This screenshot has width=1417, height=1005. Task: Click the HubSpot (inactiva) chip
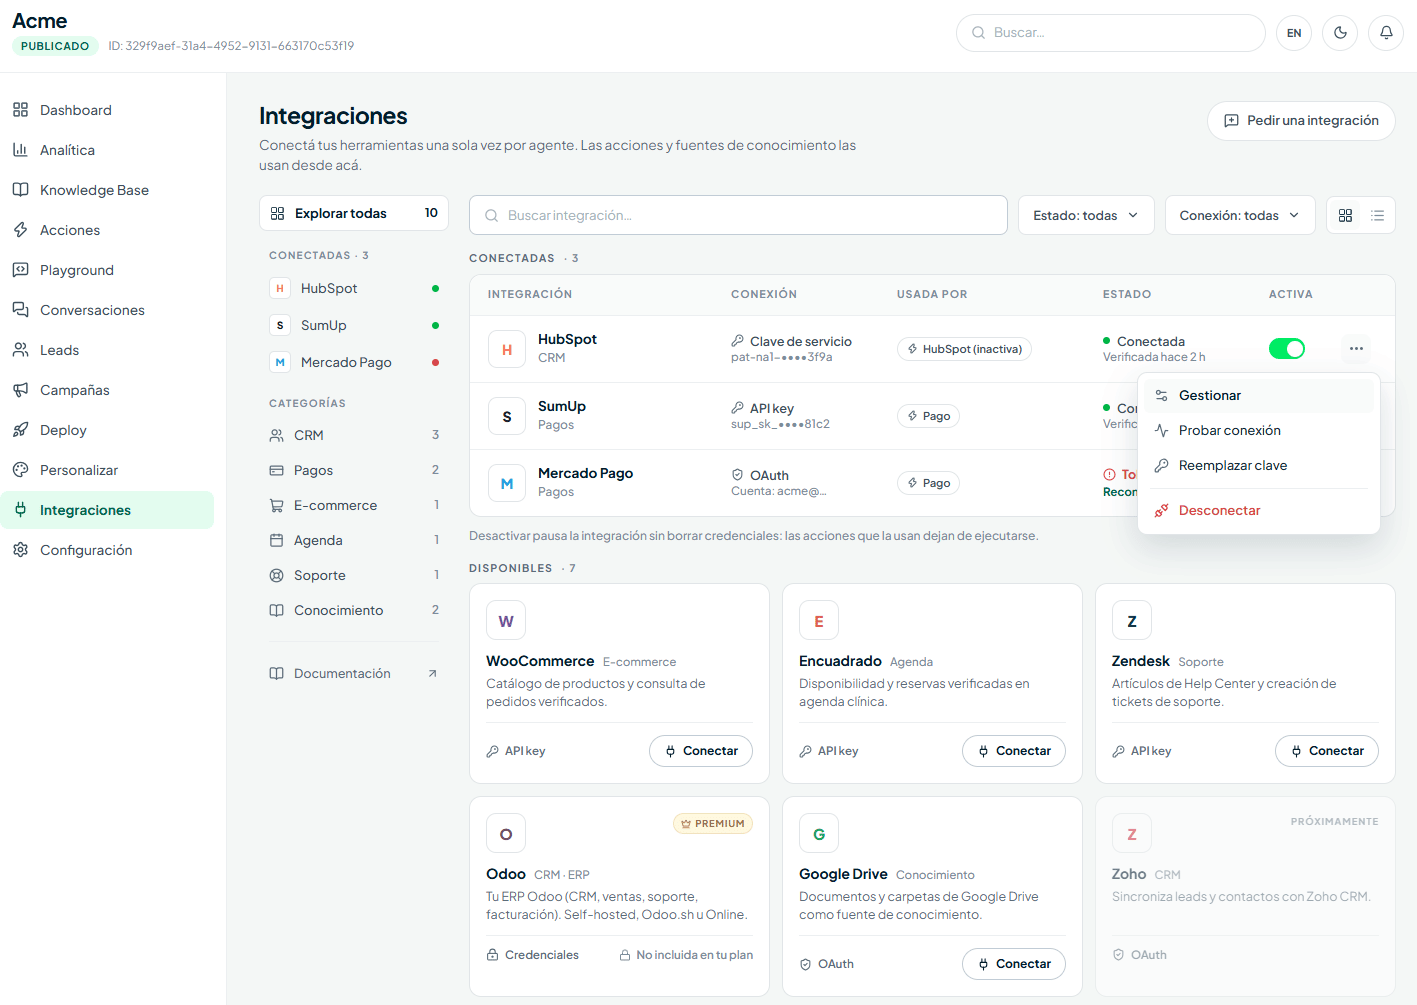[x=964, y=349]
